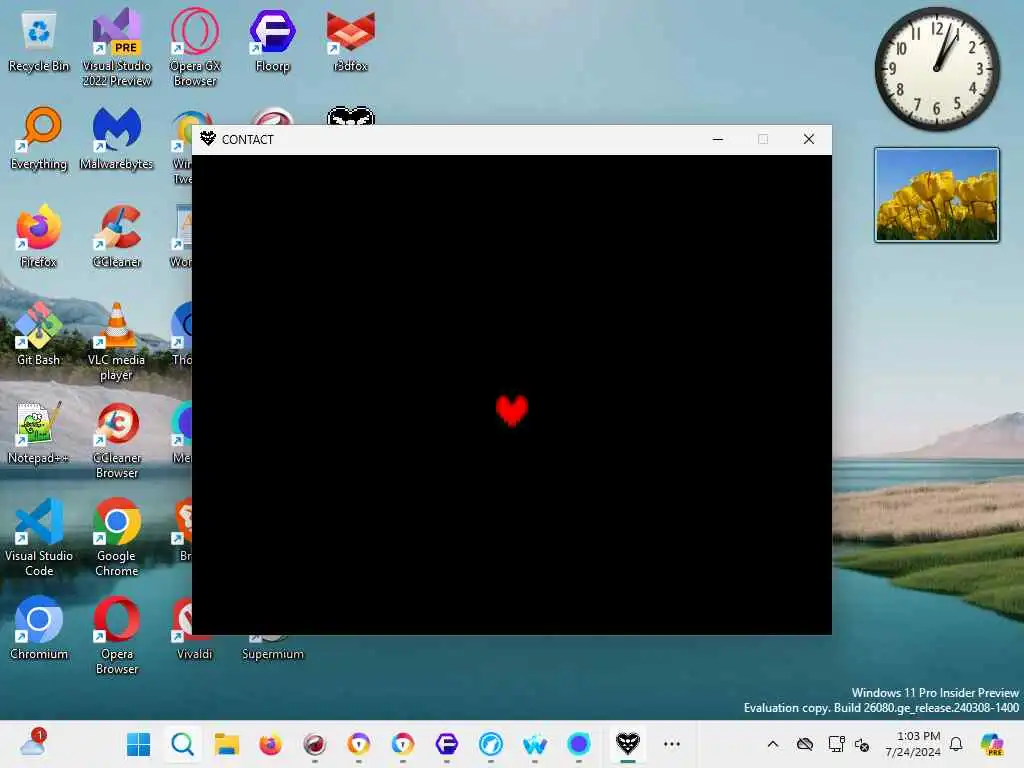The image size is (1024, 768).
Task: Select the Google Chrome desktop shortcut
Action: pyautogui.click(x=116, y=537)
